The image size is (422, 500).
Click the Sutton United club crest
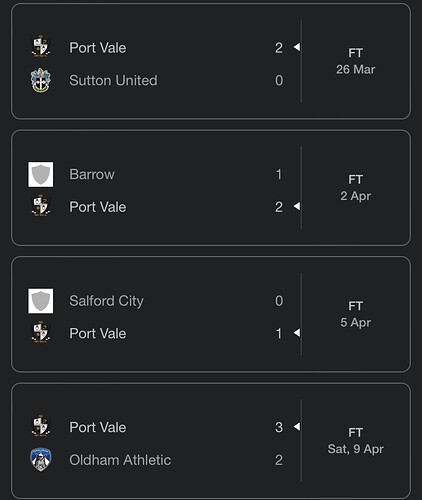[x=41, y=80]
